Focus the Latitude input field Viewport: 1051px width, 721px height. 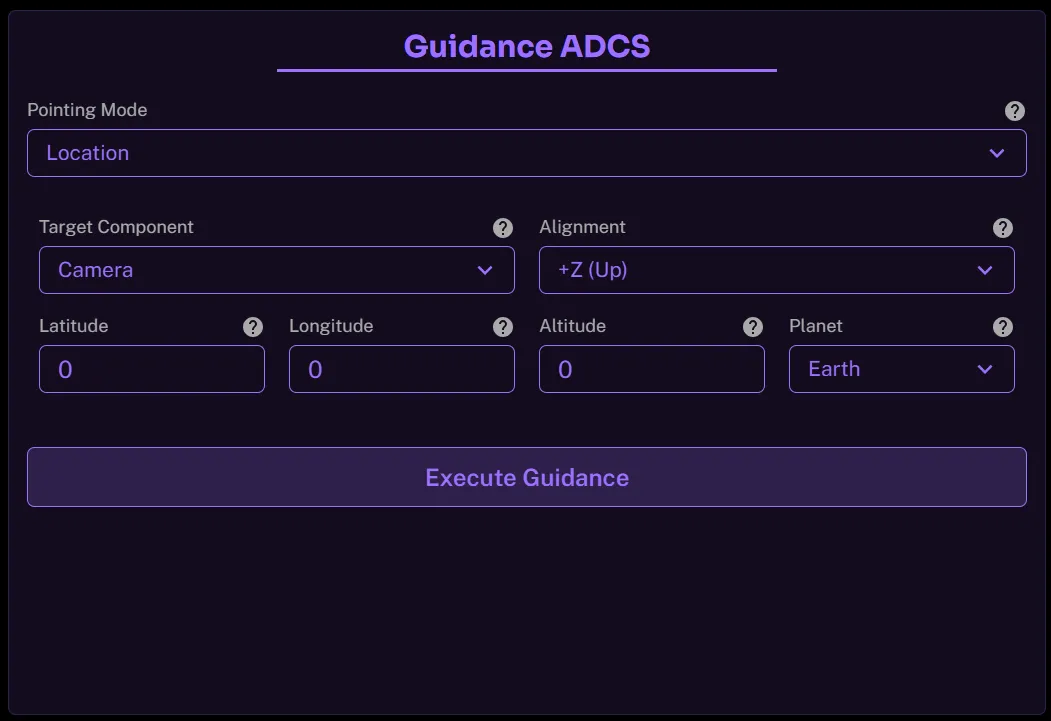coord(152,369)
